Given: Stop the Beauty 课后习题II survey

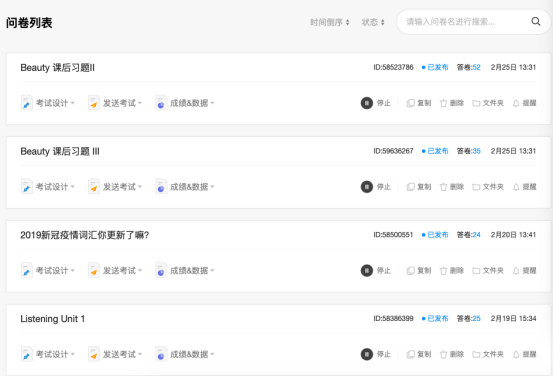Looking at the screenshot, I should pyautogui.click(x=376, y=103).
